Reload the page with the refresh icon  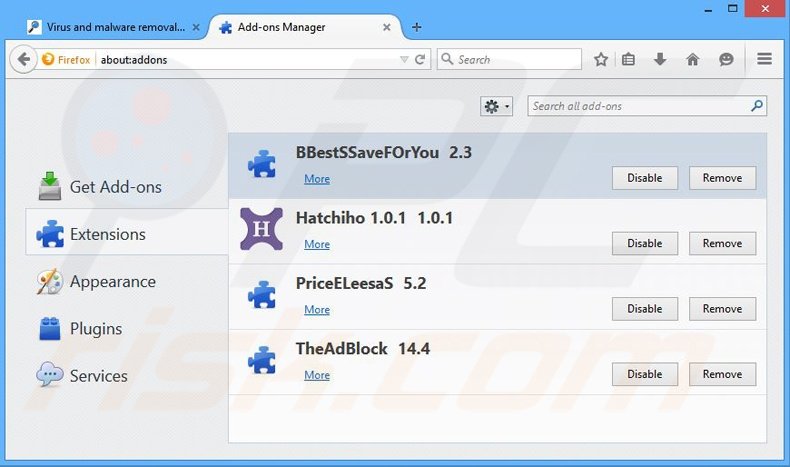point(420,59)
